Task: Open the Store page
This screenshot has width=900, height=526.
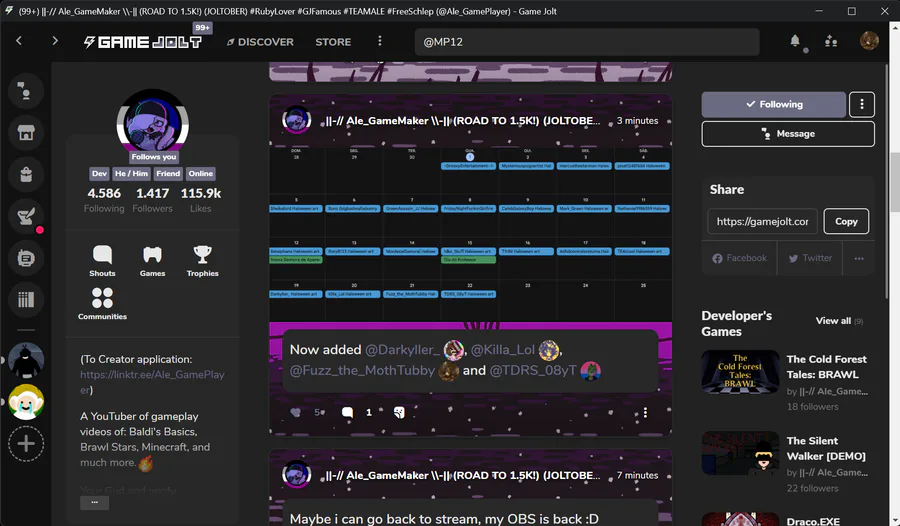Action: pyautogui.click(x=333, y=42)
